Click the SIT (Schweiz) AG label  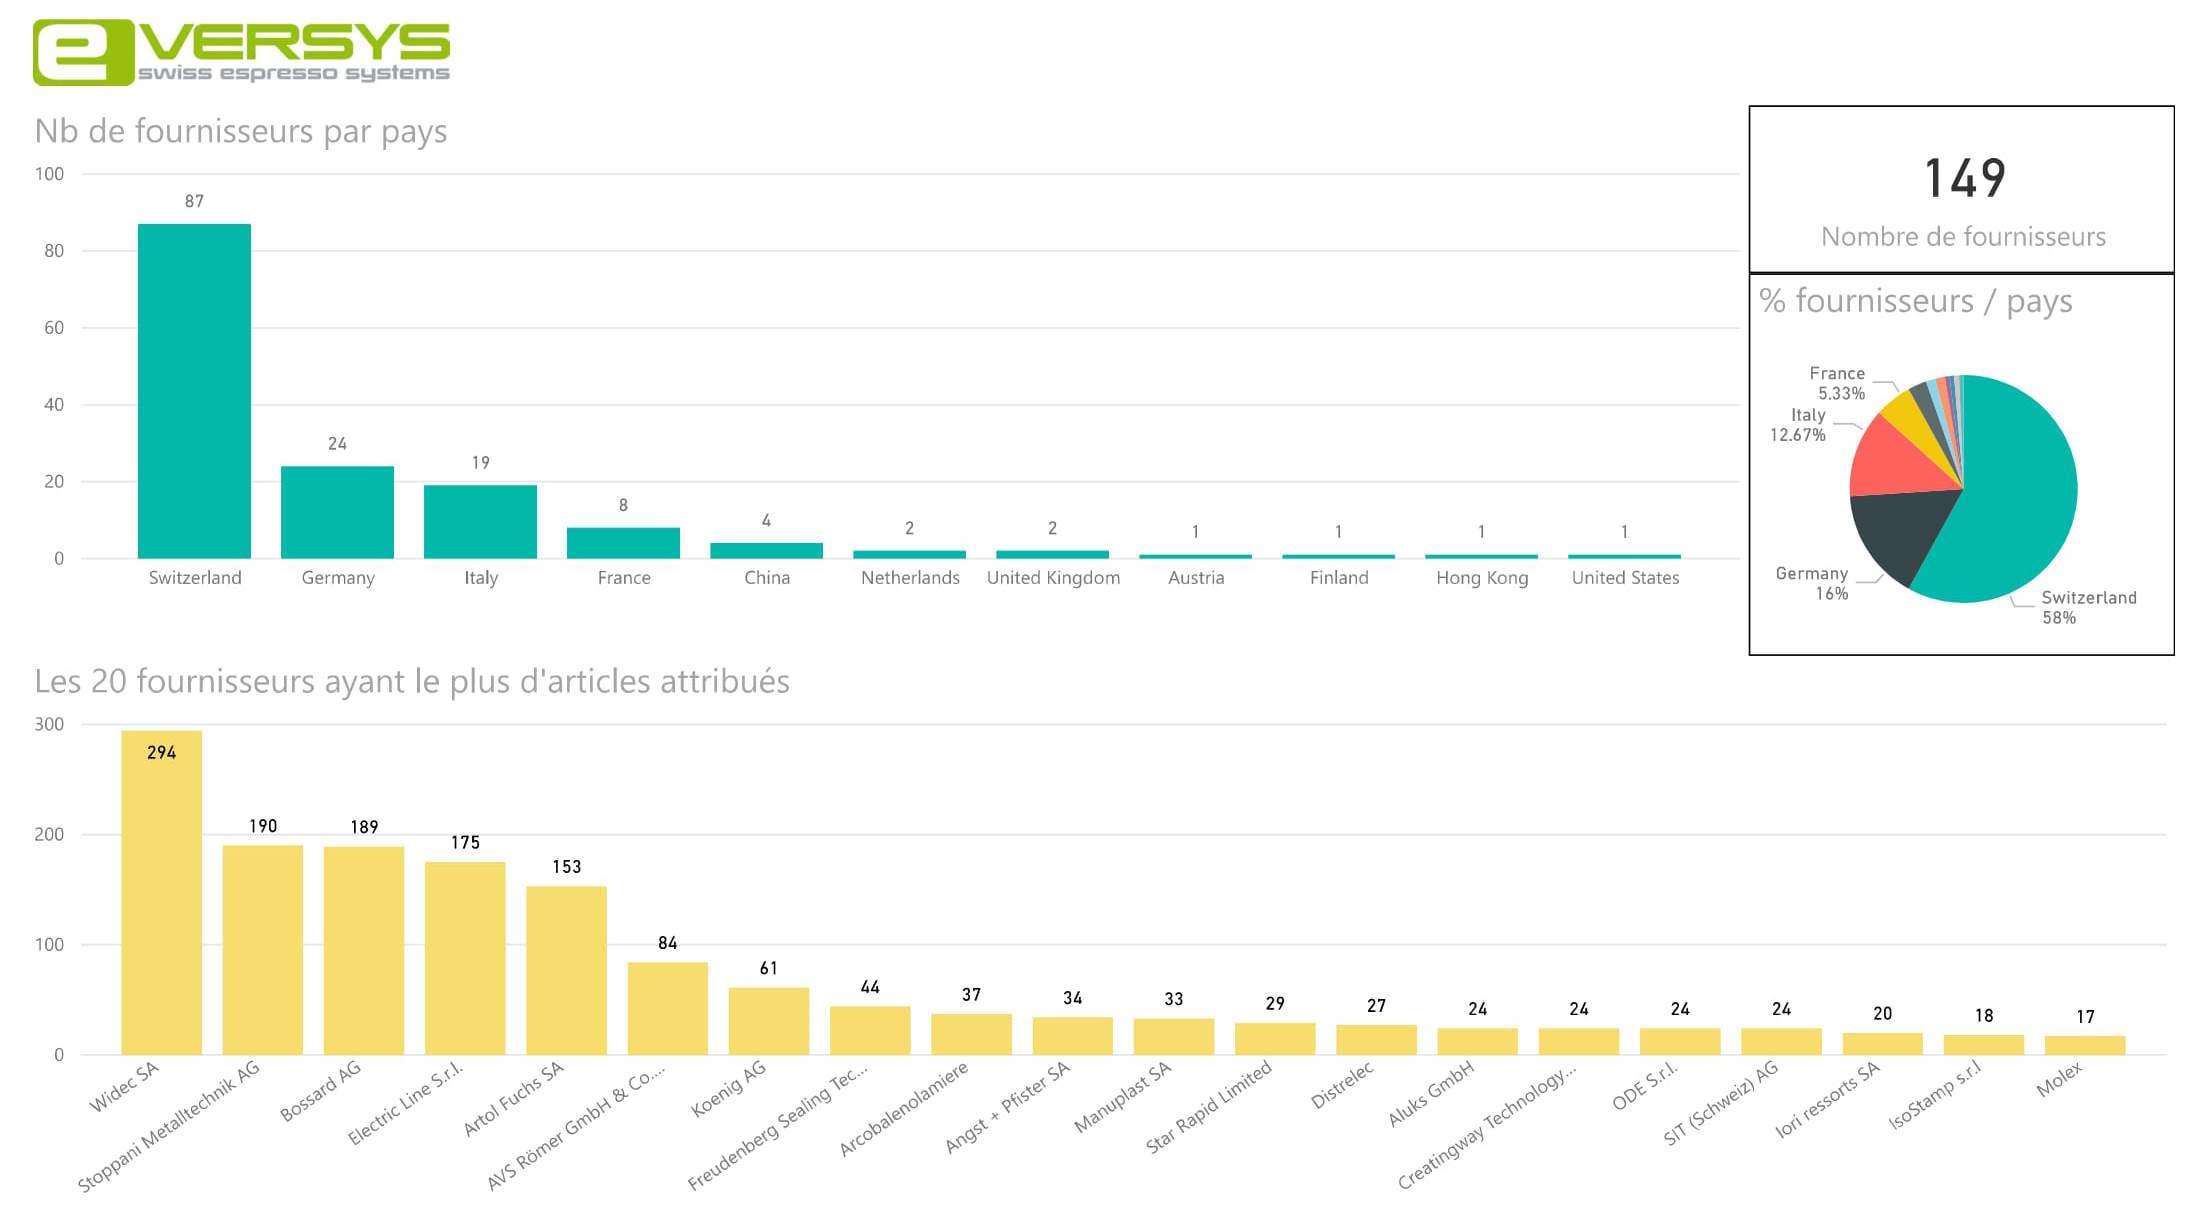pos(1721,1103)
